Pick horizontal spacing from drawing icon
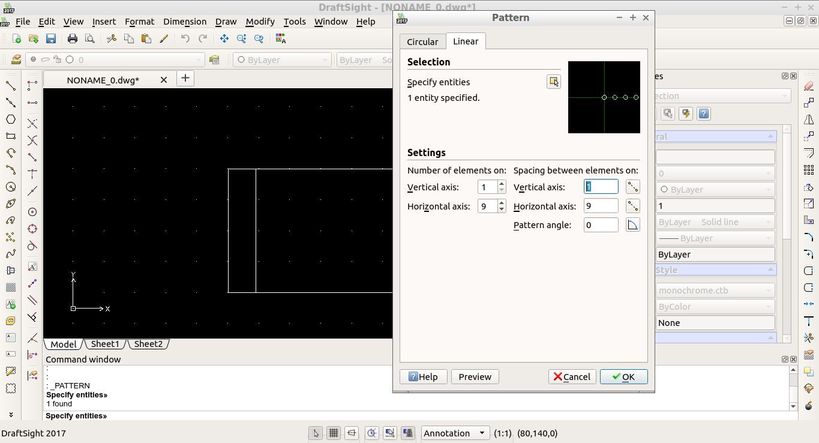The image size is (819, 443). click(x=633, y=206)
